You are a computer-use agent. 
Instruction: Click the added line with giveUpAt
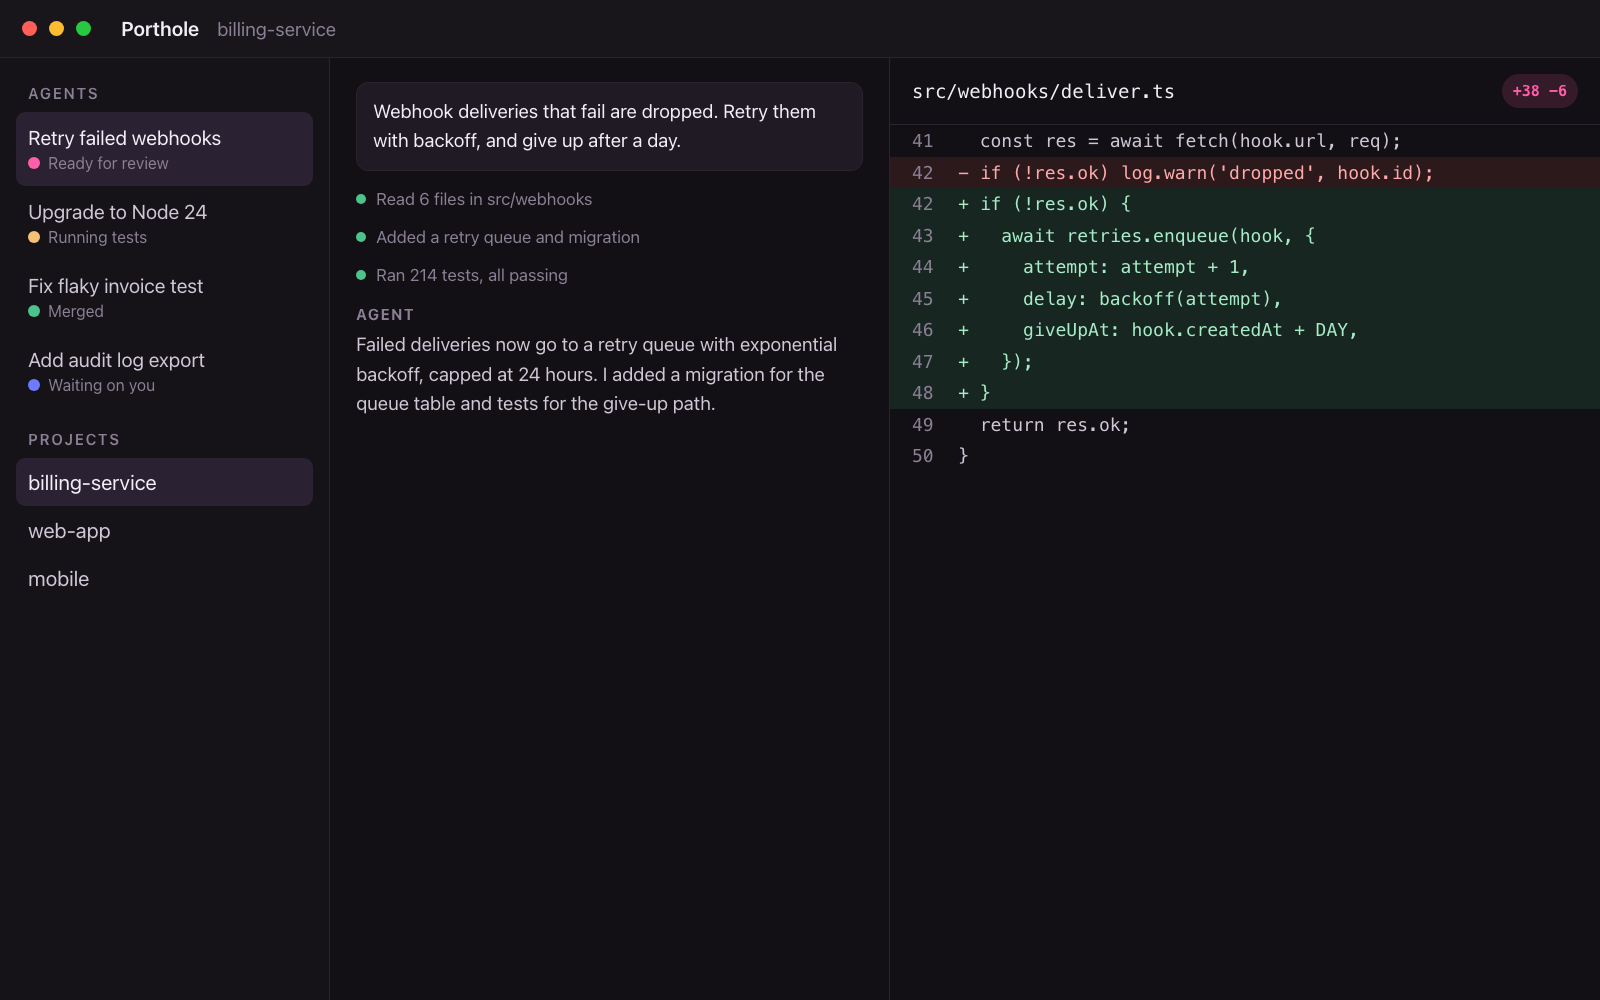pos(1245,330)
